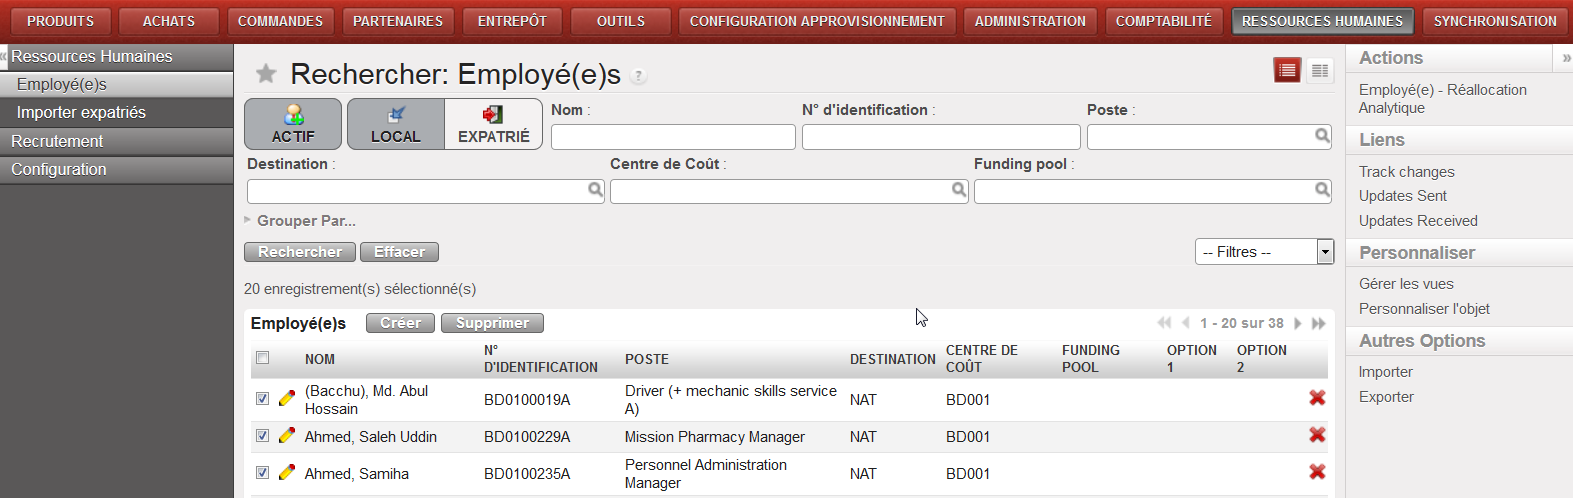1573x498 pixels.
Task: Click the pencil edit icon for Ahmed, Samiha
Action: [x=287, y=472]
